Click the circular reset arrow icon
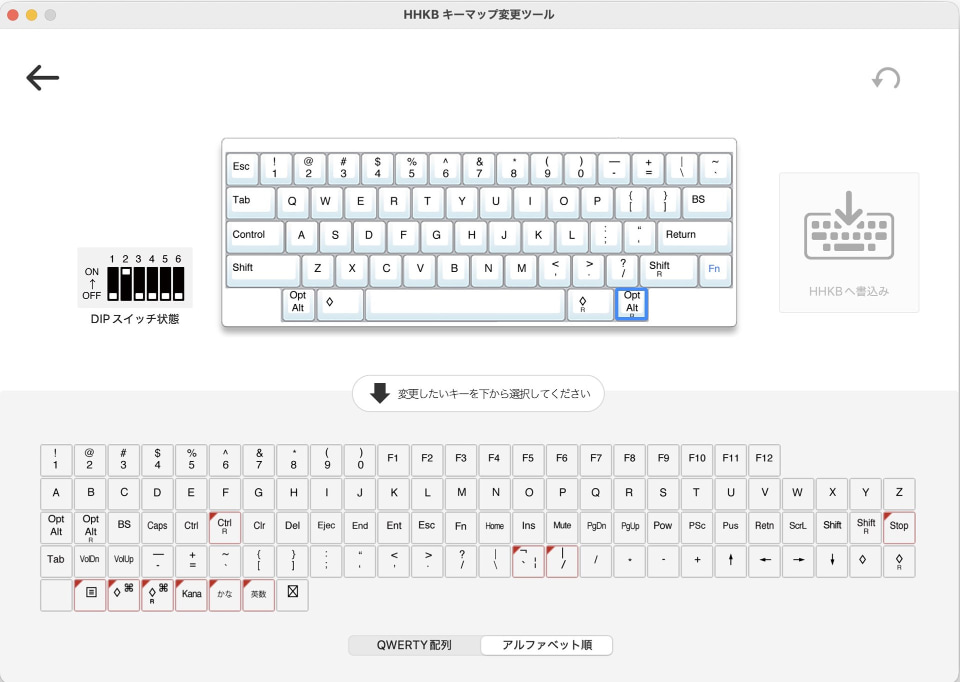Screen dimensions: 960x682 886,78
